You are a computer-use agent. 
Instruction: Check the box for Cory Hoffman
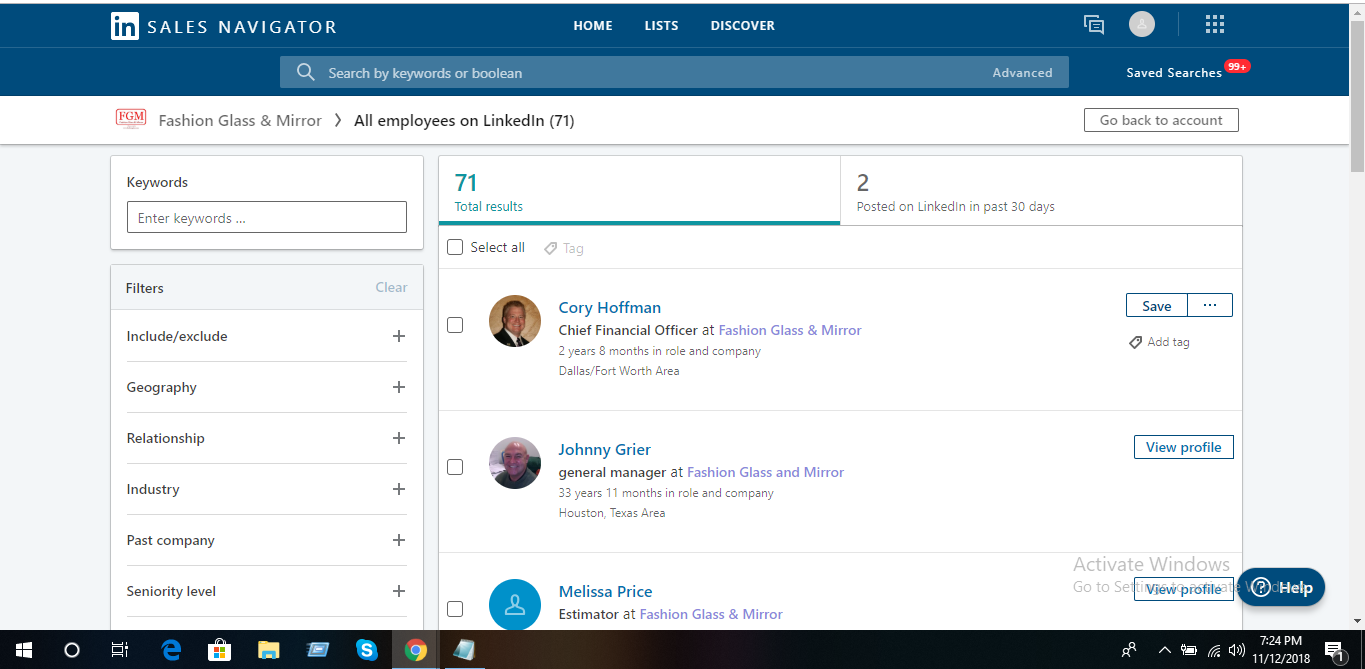pyautogui.click(x=455, y=325)
